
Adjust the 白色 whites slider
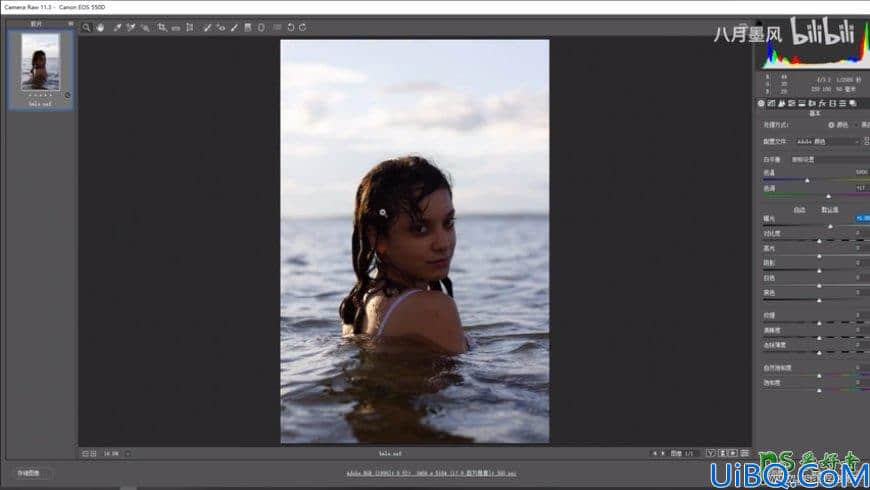tap(820, 286)
